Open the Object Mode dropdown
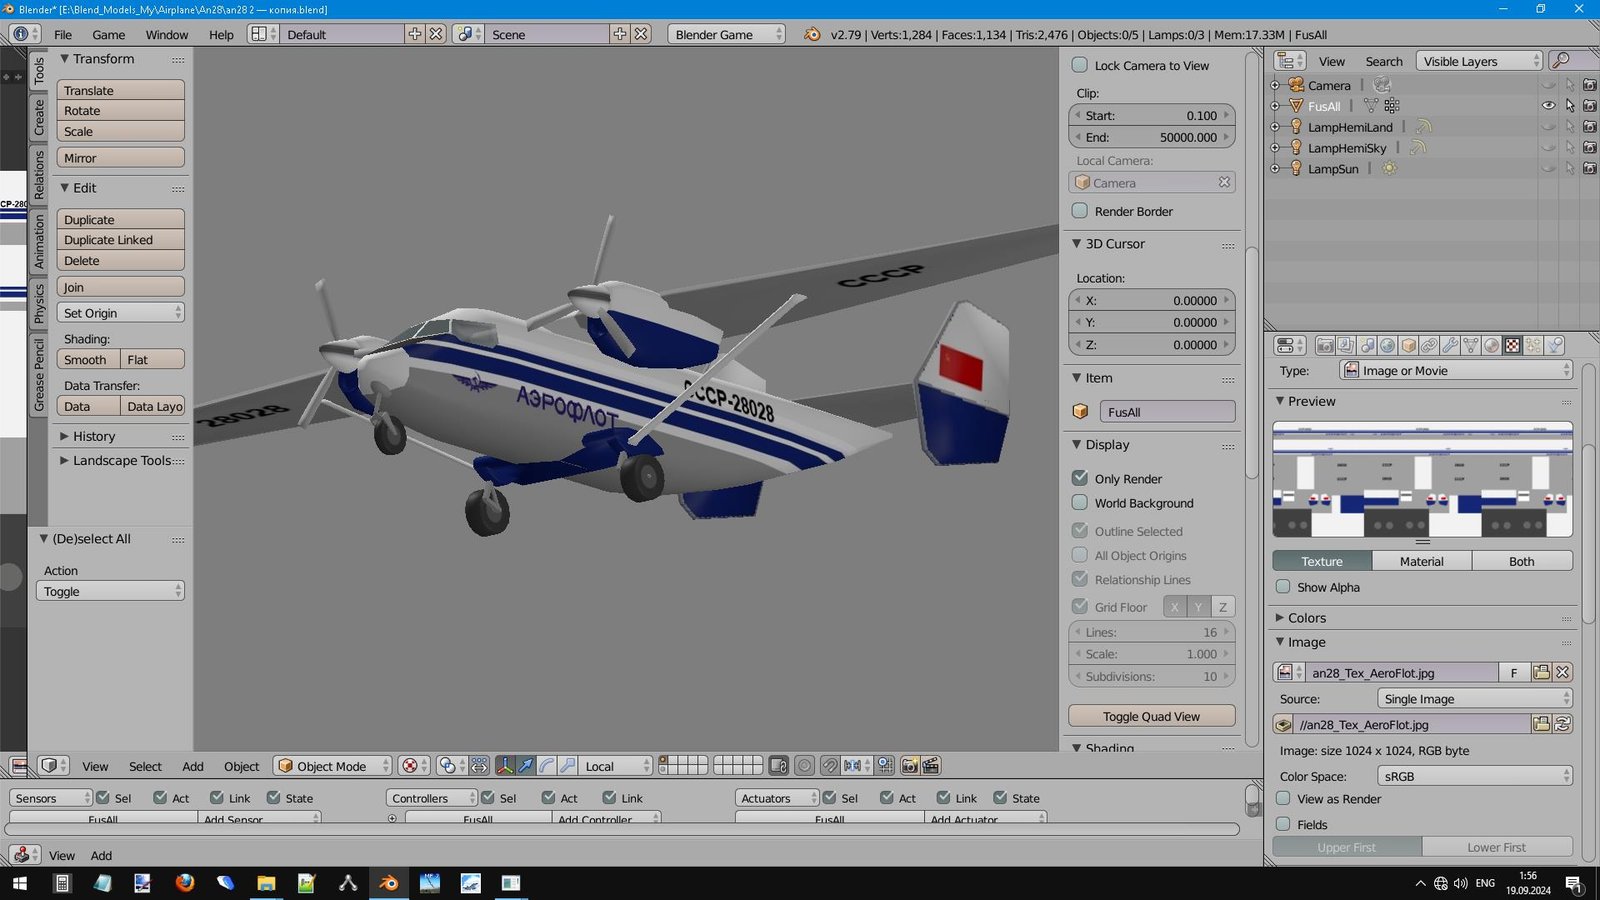The image size is (1600, 900). (x=333, y=766)
